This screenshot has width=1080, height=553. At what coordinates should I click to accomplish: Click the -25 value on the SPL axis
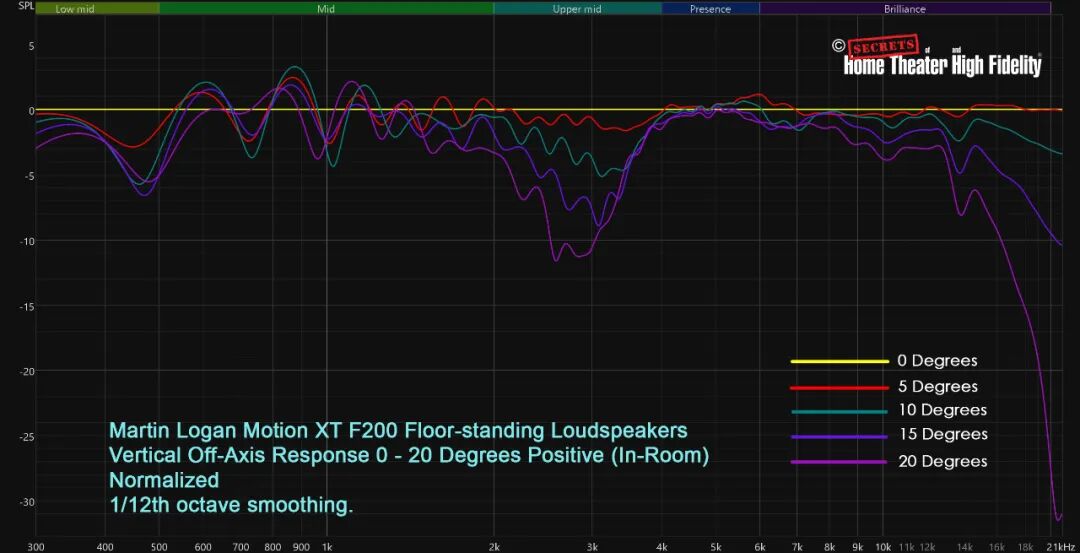coord(28,436)
